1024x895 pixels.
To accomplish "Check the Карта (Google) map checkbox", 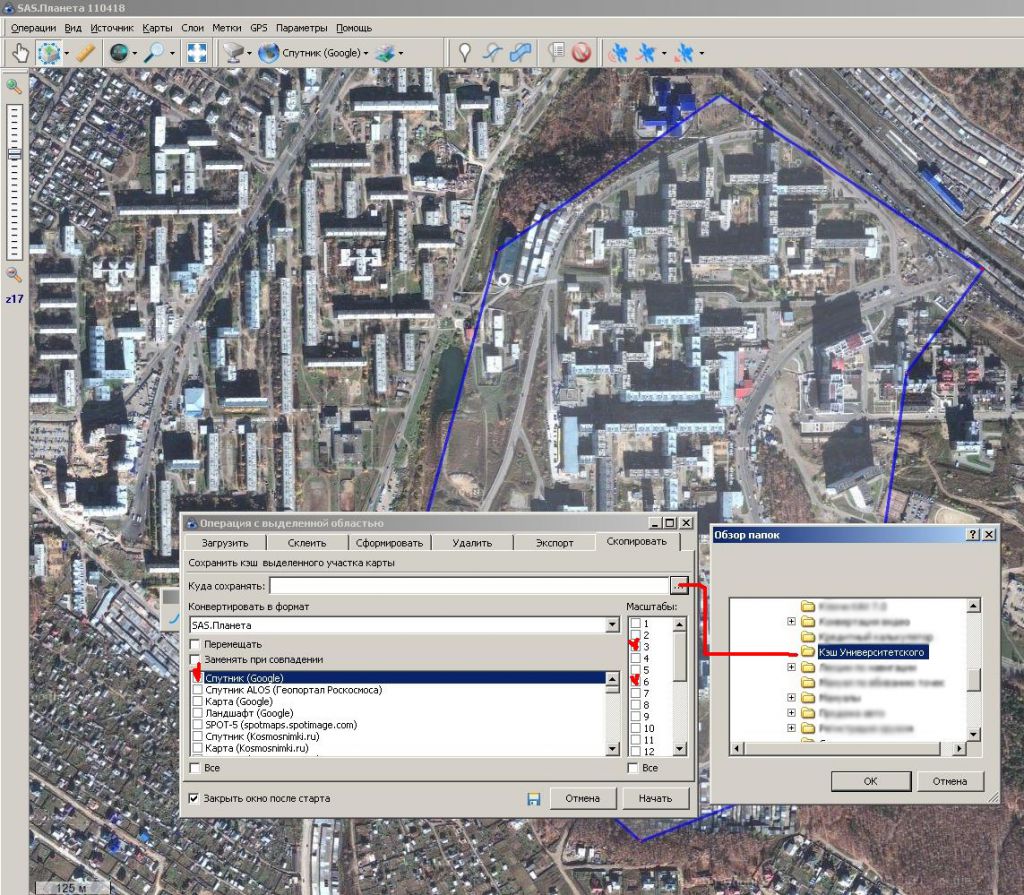I will pyautogui.click(x=197, y=702).
